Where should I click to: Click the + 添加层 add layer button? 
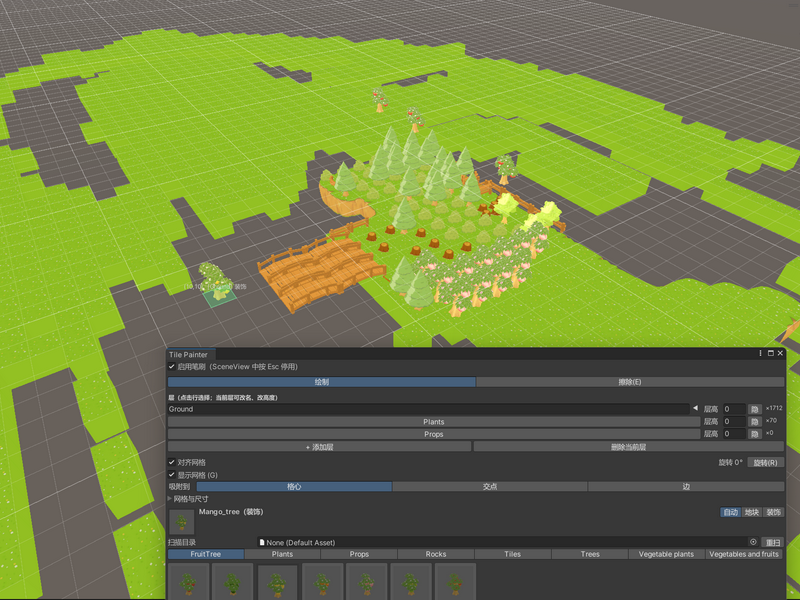point(319,447)
